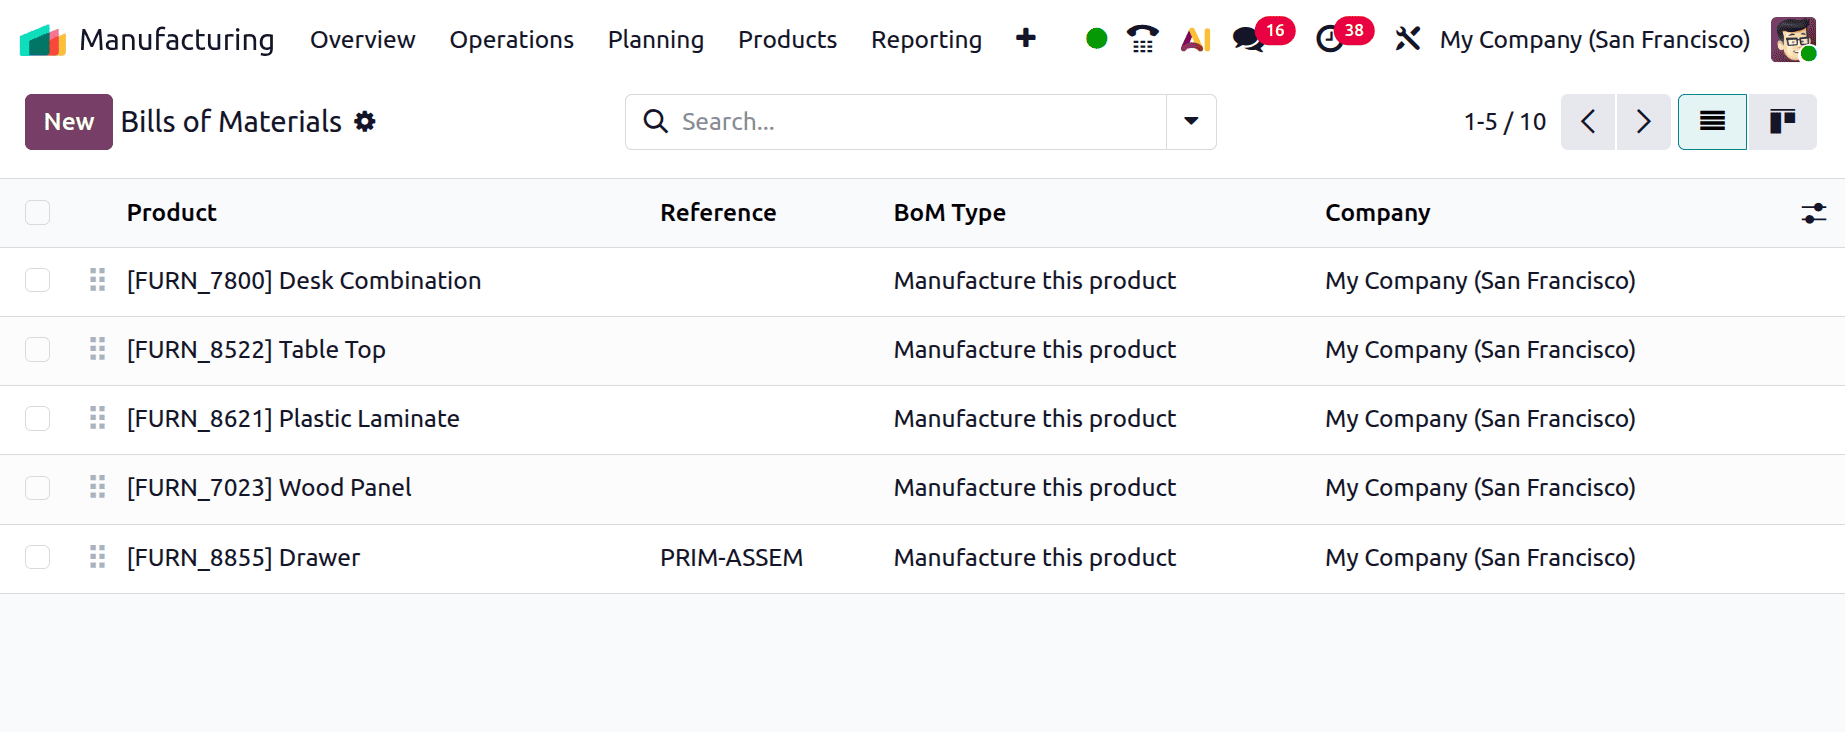The width and height of the screenshot is (1845, 732).
Task: Open Bills of Materials gear actions menu
Action: coord(365,122)
